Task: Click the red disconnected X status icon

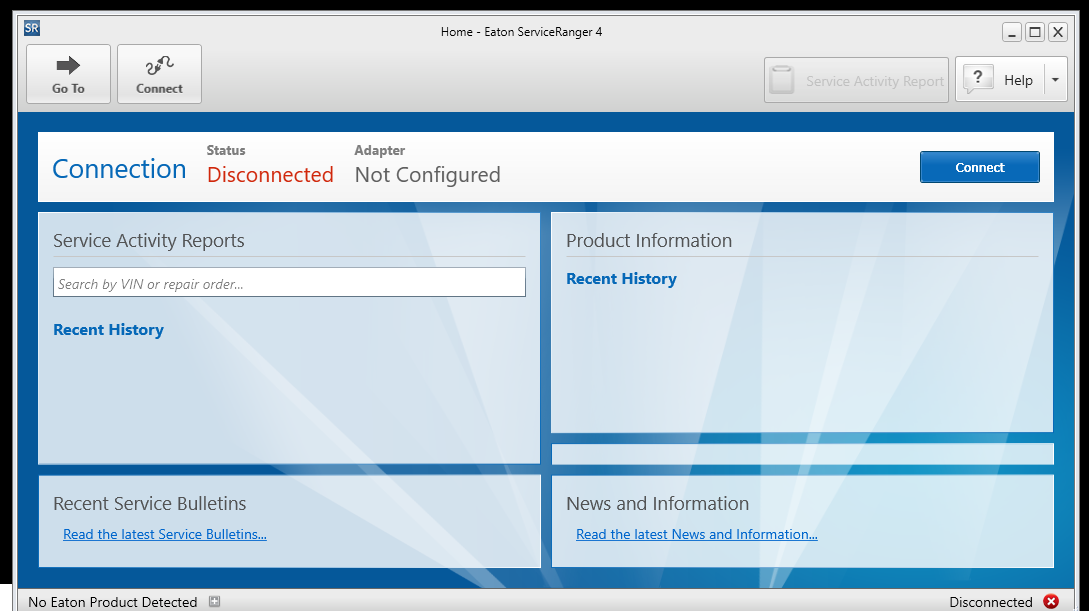Action: pyautogui.click(x=1051, y=601)
